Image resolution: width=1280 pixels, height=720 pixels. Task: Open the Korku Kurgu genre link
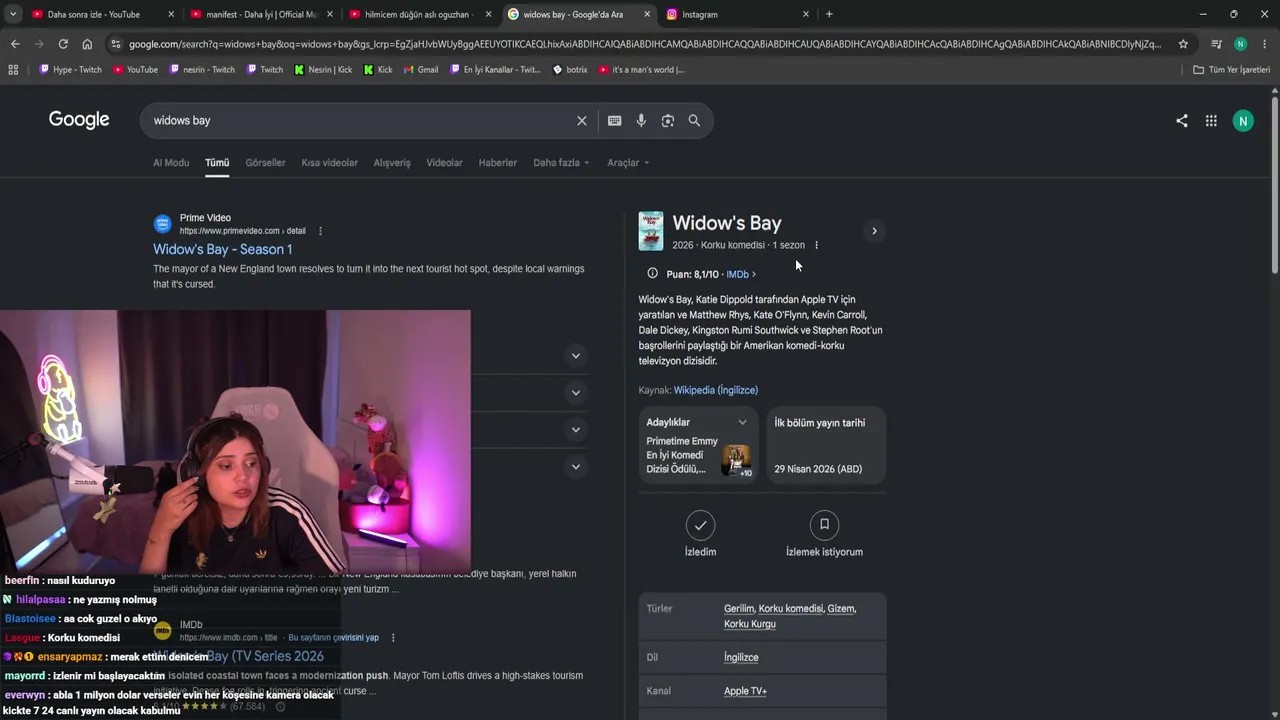750,624
